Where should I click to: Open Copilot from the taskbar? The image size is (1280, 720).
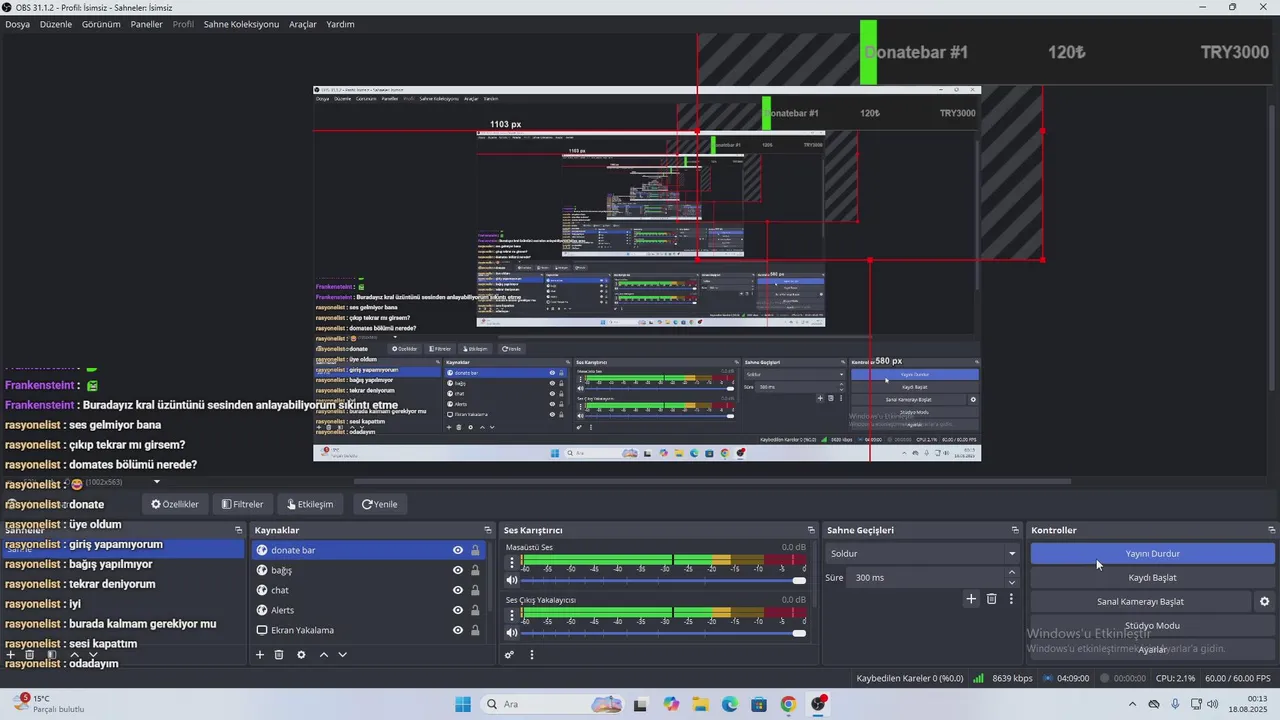[x=671, y=704]
